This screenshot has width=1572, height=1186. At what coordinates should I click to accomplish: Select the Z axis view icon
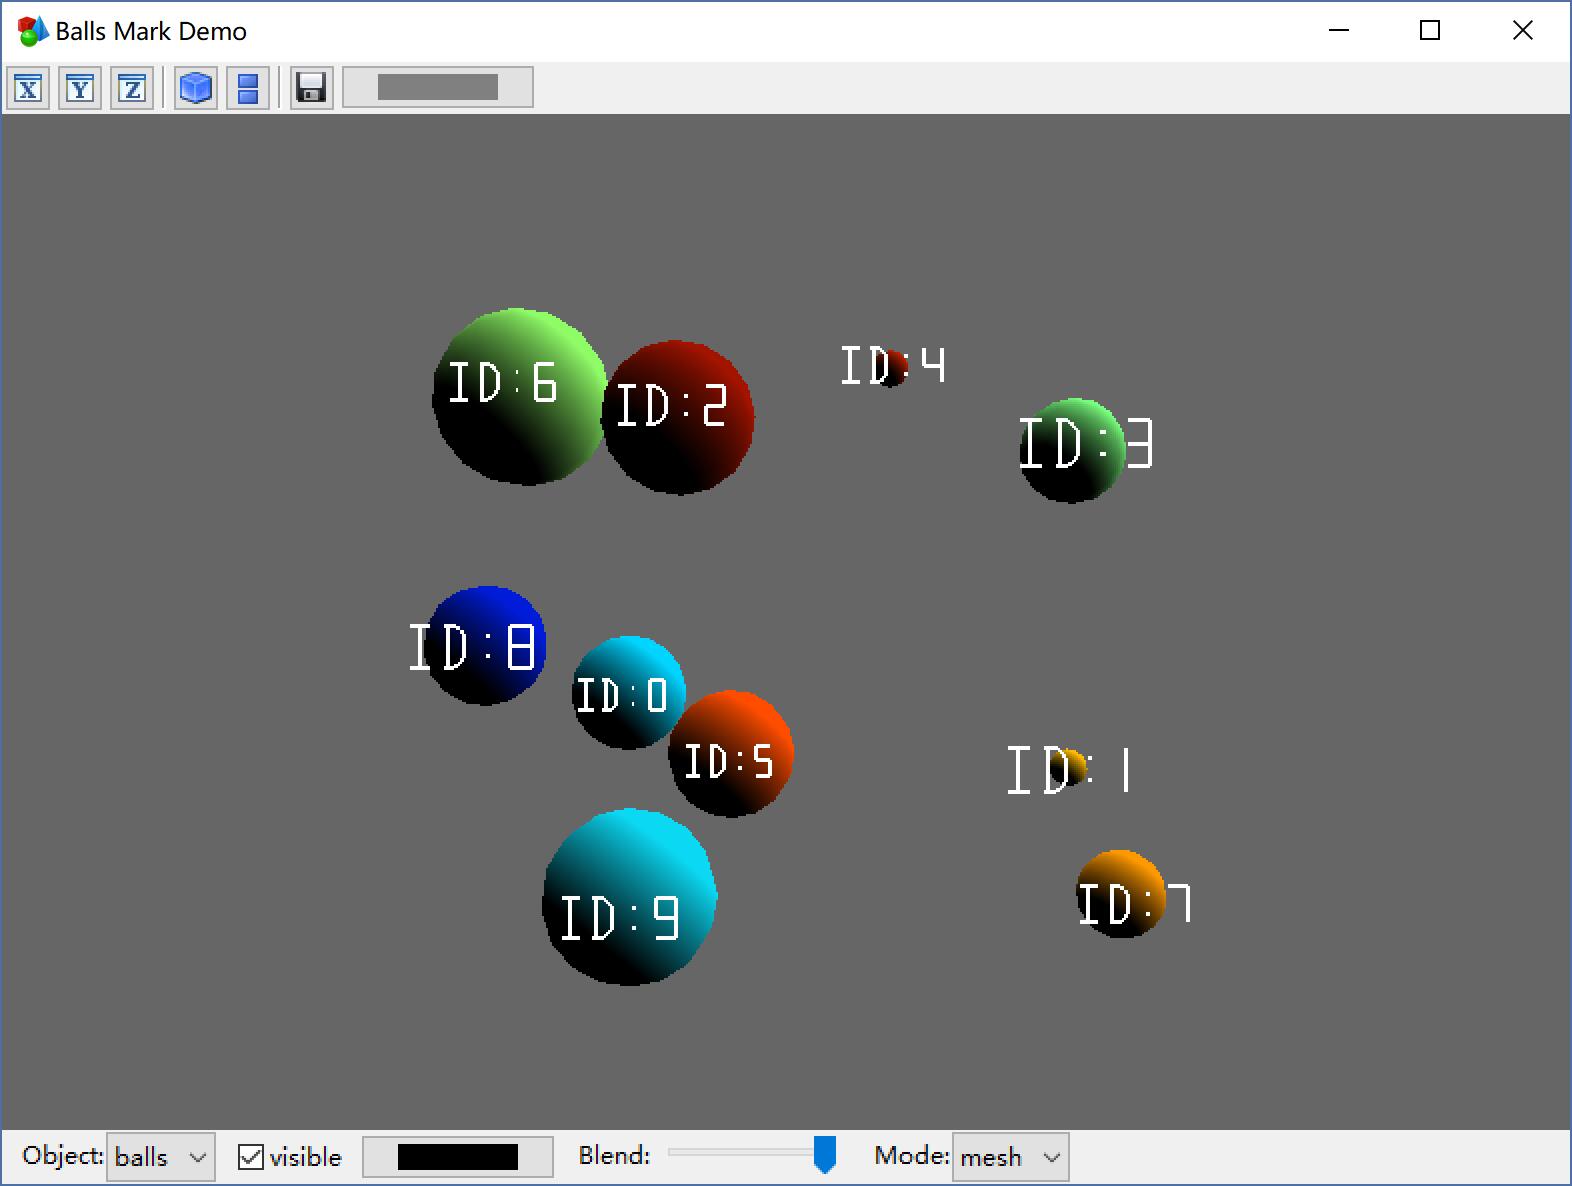tap(132, 88)
